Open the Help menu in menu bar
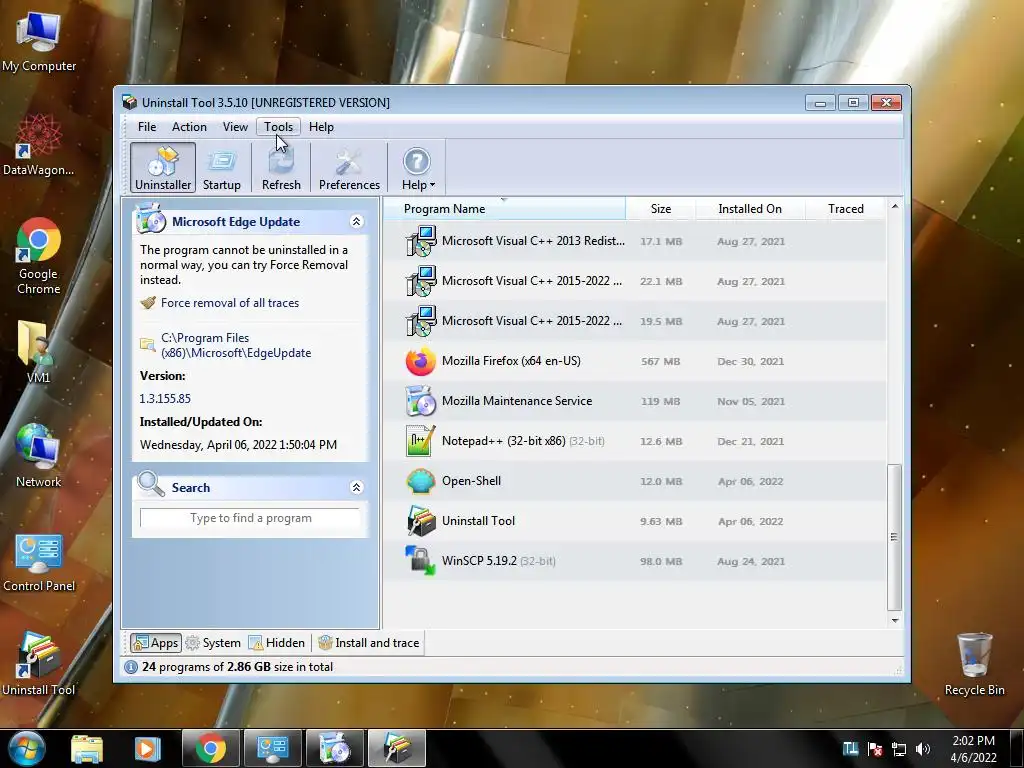 (x=321, y=127)
